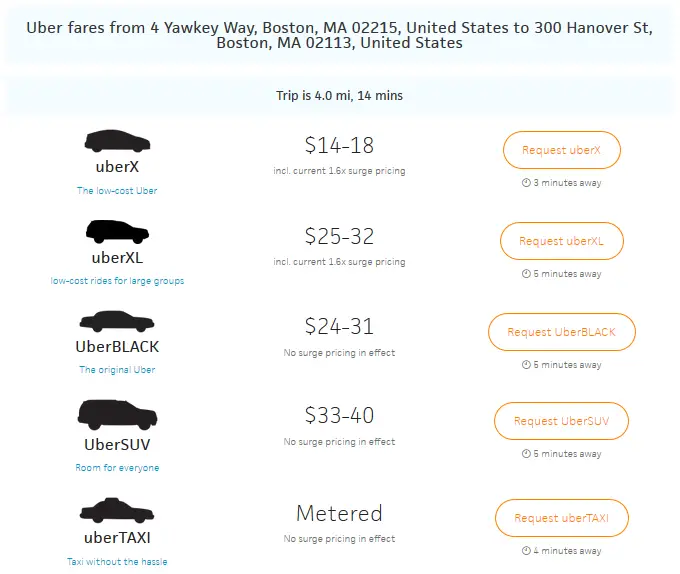Follow 'Taxi without the hassle' link
Image resolution: width=680 pixels, height=574 pixels.
click(x=117, y=562)
